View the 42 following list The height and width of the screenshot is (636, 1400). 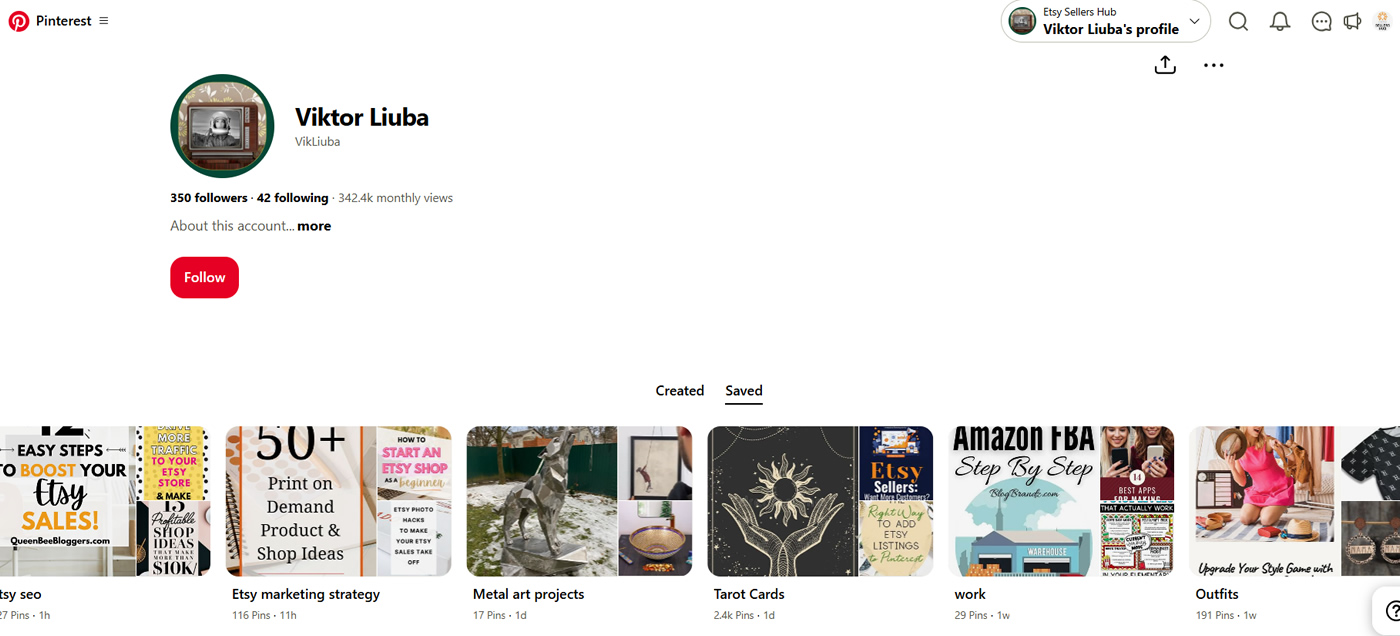292,198
